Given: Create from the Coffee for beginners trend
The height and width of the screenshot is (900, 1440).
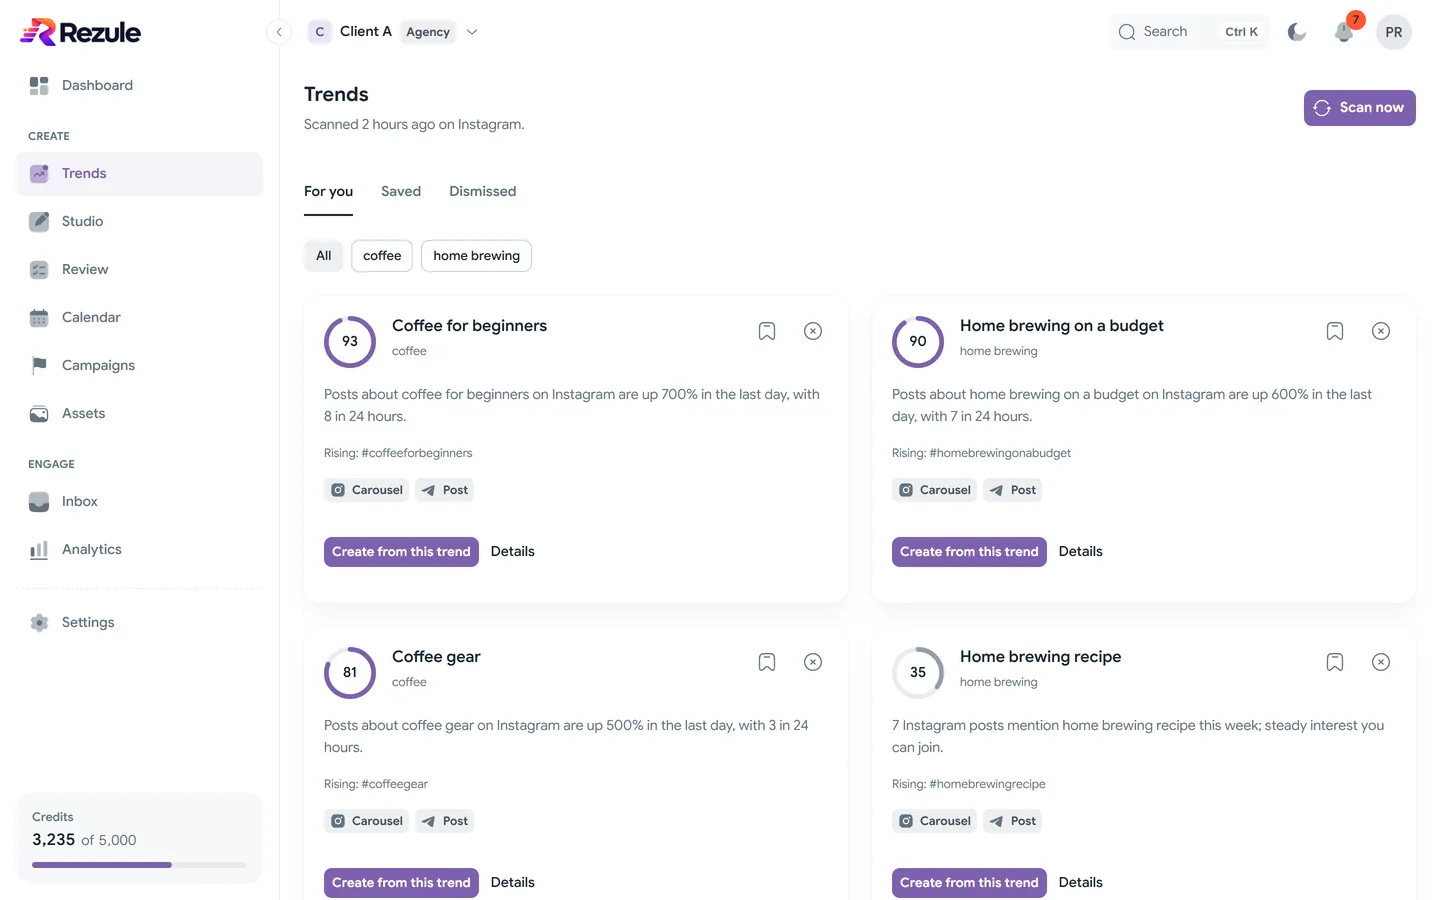Looking at the screenshot, I should 401,552.
